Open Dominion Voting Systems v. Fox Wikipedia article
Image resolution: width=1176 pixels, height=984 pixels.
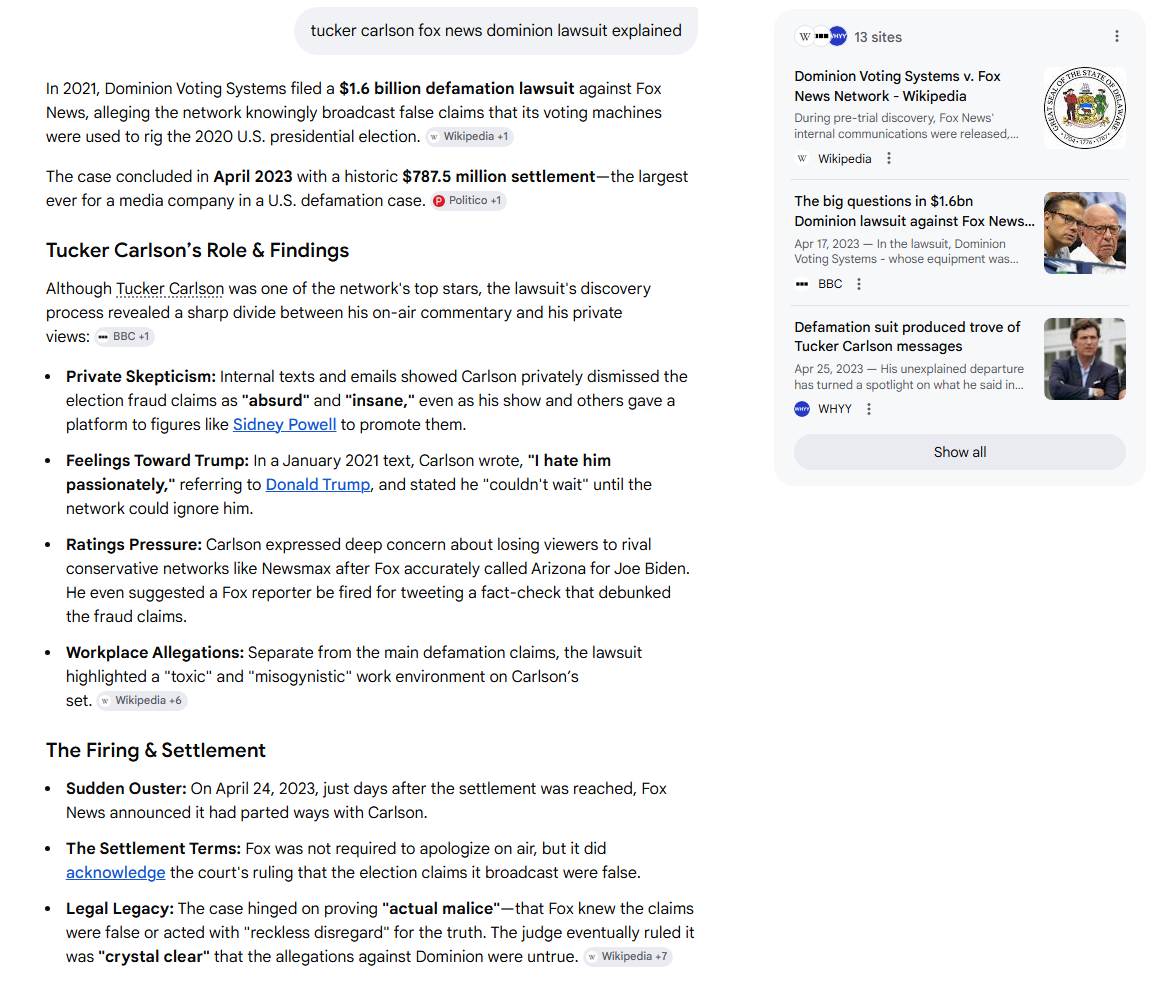click(897, 86)
